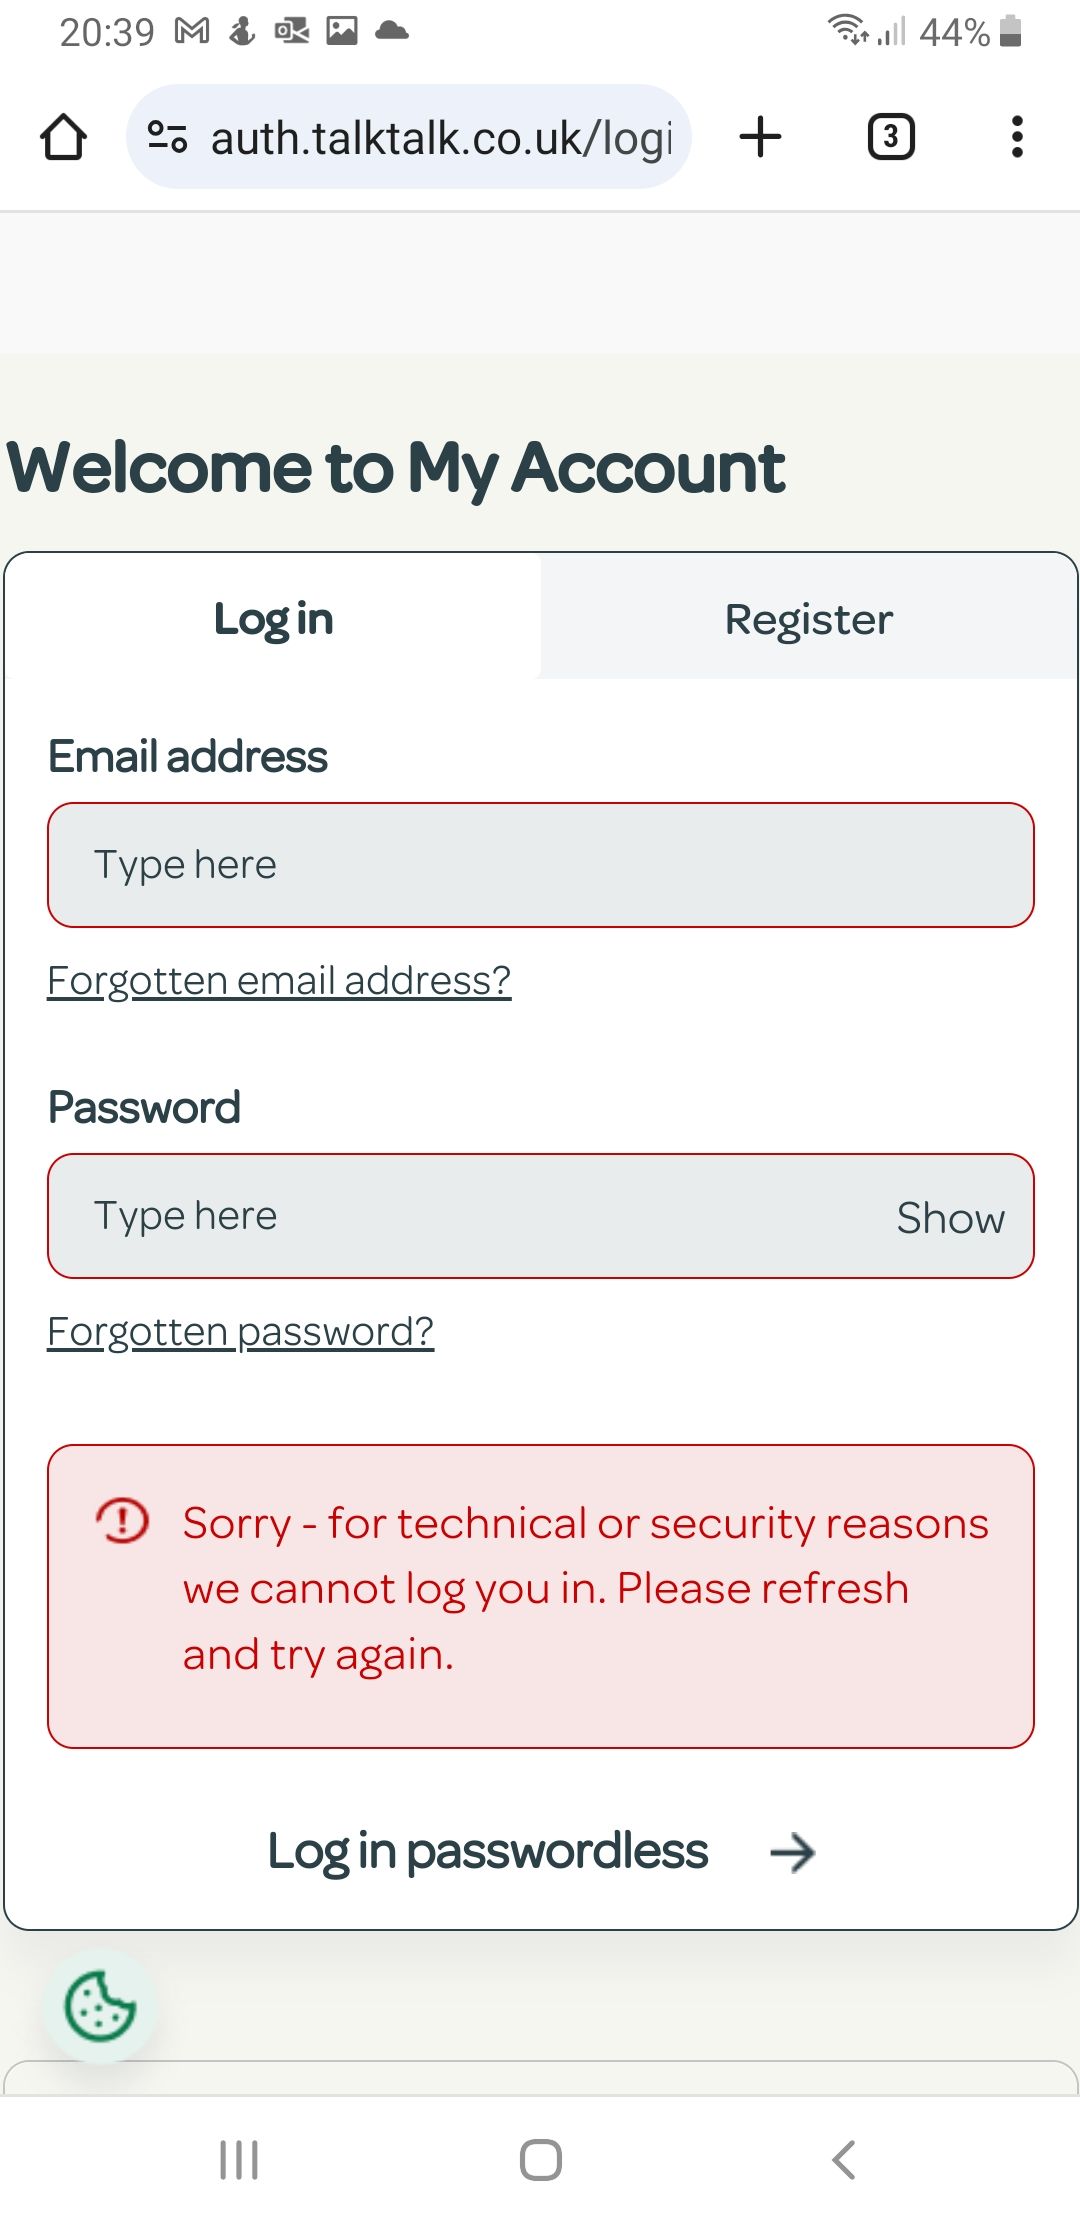Show the password text

click(x=950, y=1217)
